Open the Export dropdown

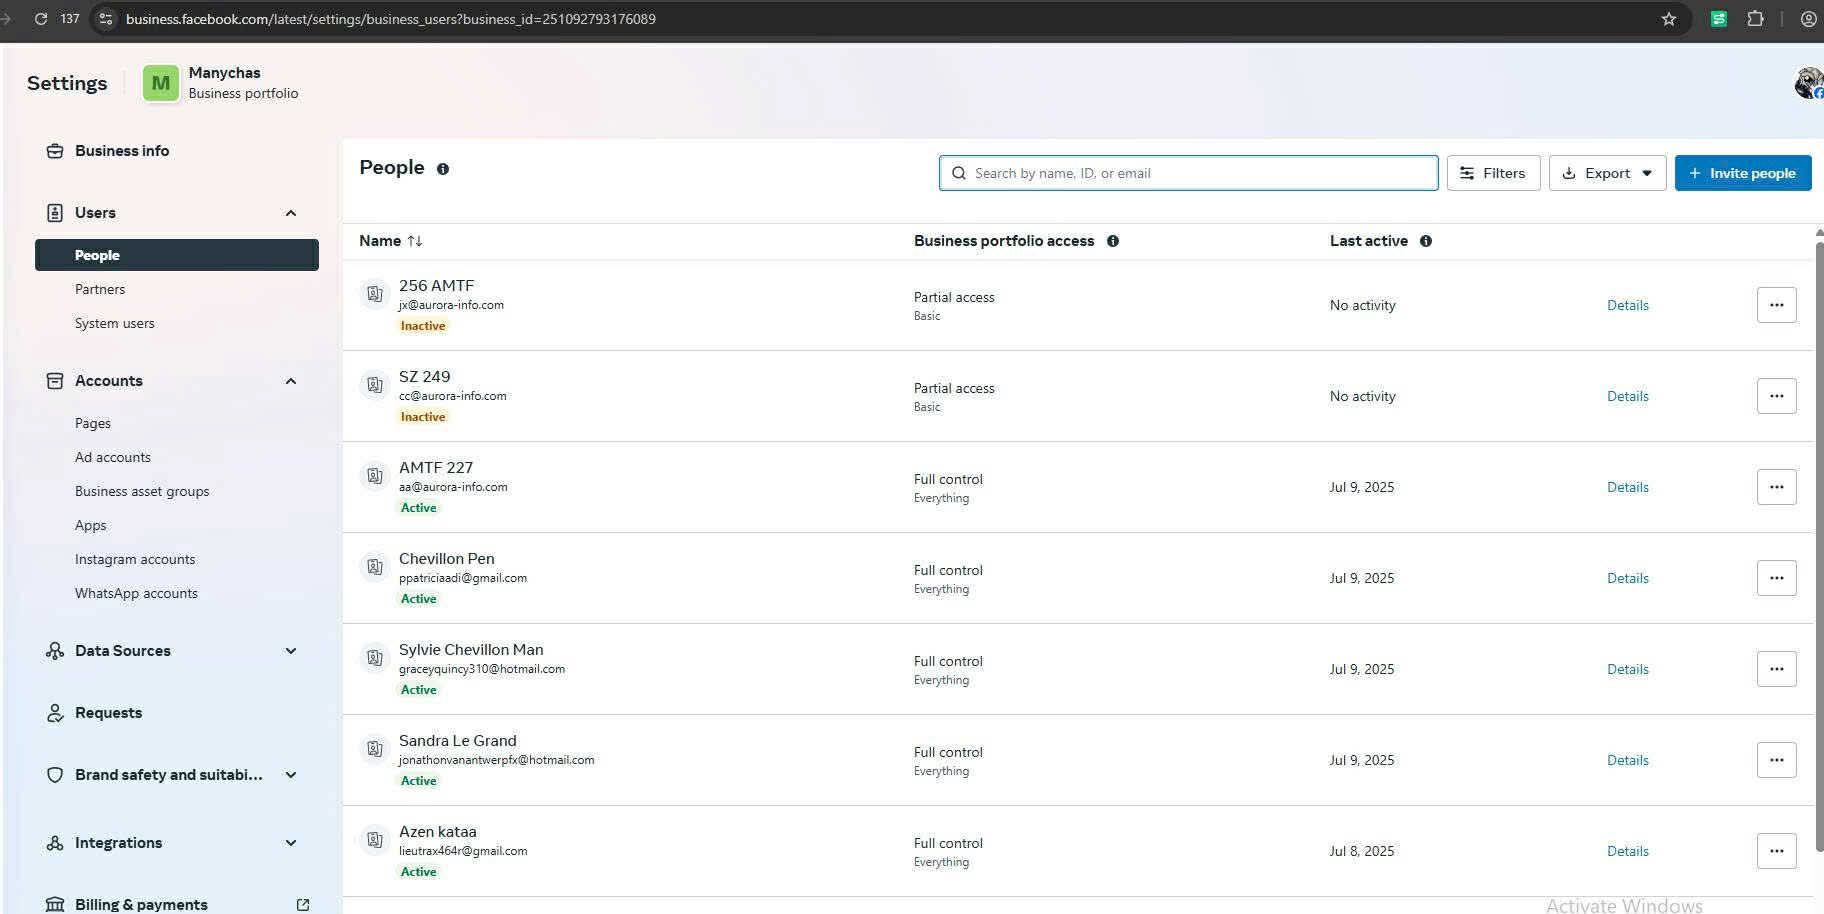point(1607,173)
